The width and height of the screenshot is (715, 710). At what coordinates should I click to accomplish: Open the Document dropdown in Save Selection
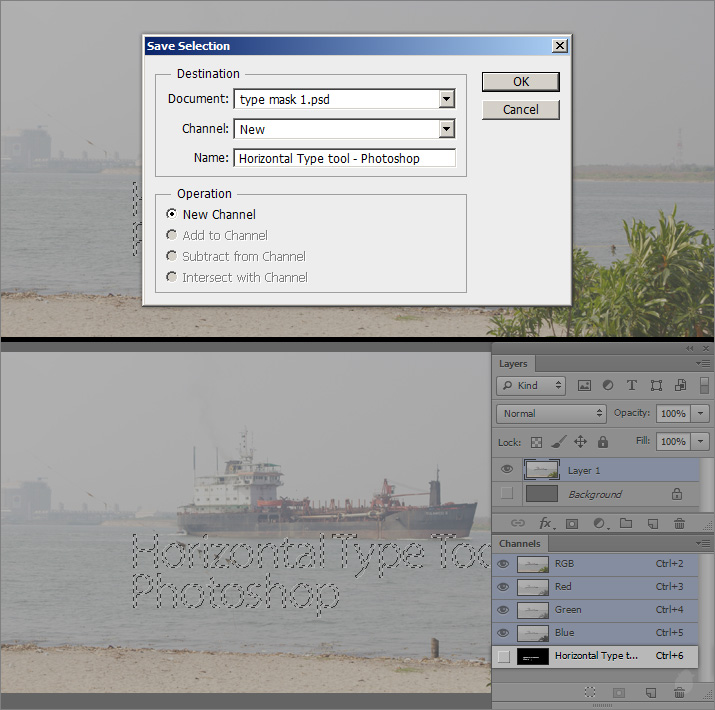pos(446,99)
